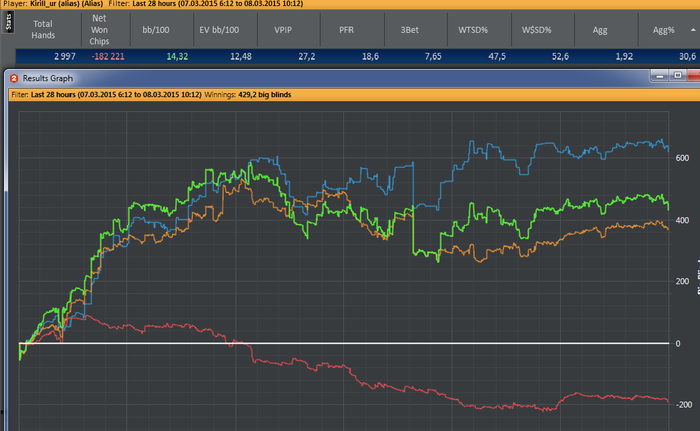Click the 600 axis label on graph
Image resolution: width=700 pixels, height=431 pixels.
click(x=682, y=158)
